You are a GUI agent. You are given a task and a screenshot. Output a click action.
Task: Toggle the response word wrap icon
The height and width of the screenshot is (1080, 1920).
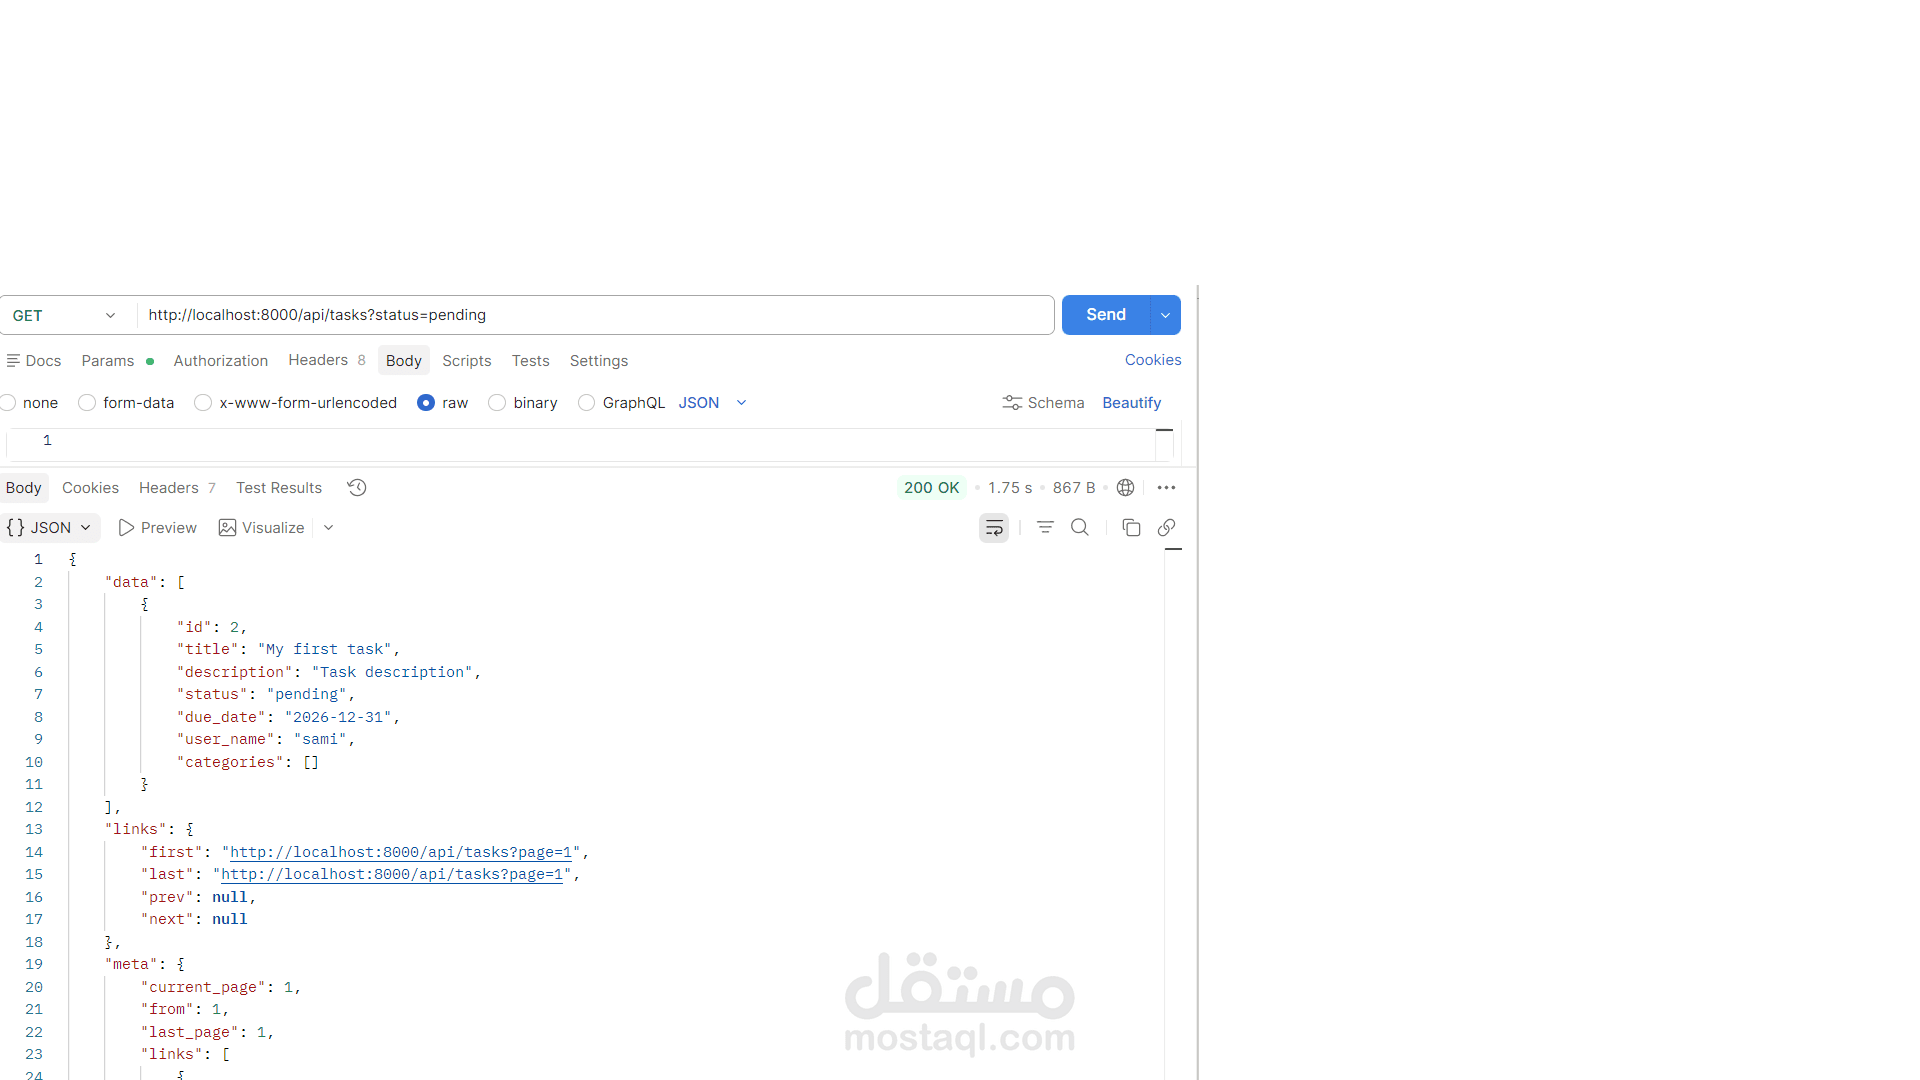(x=993, y=528)
